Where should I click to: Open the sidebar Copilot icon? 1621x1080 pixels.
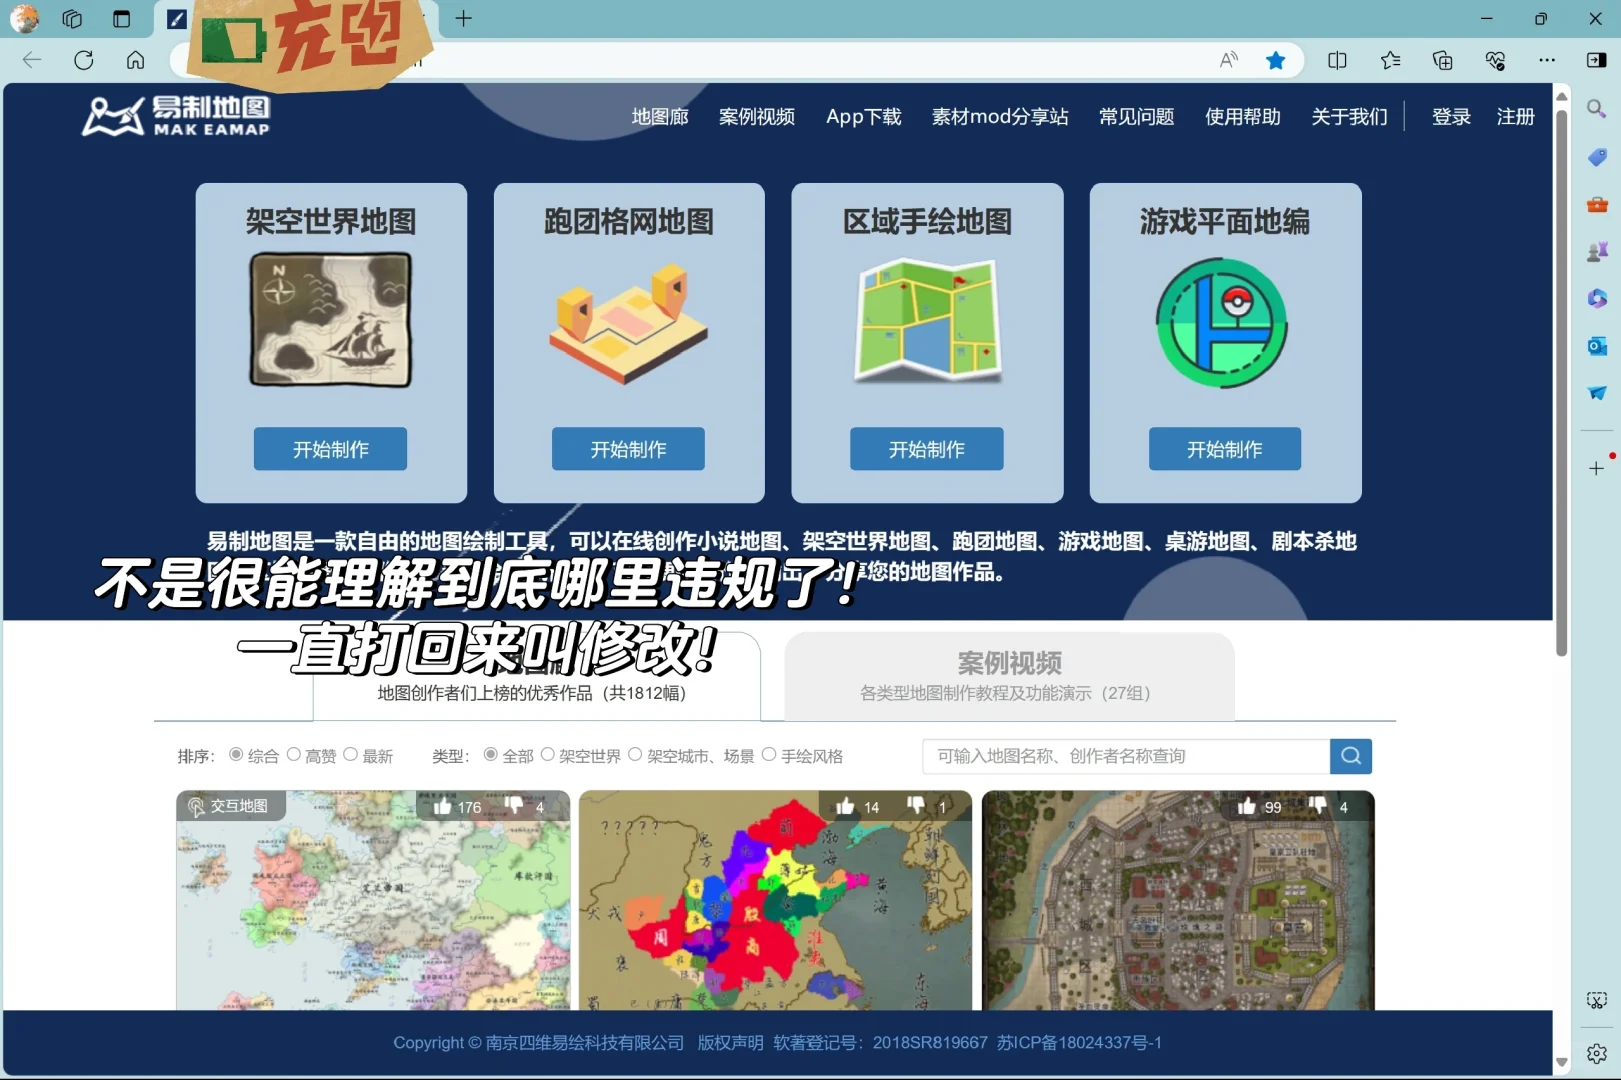pos(1597,298)
